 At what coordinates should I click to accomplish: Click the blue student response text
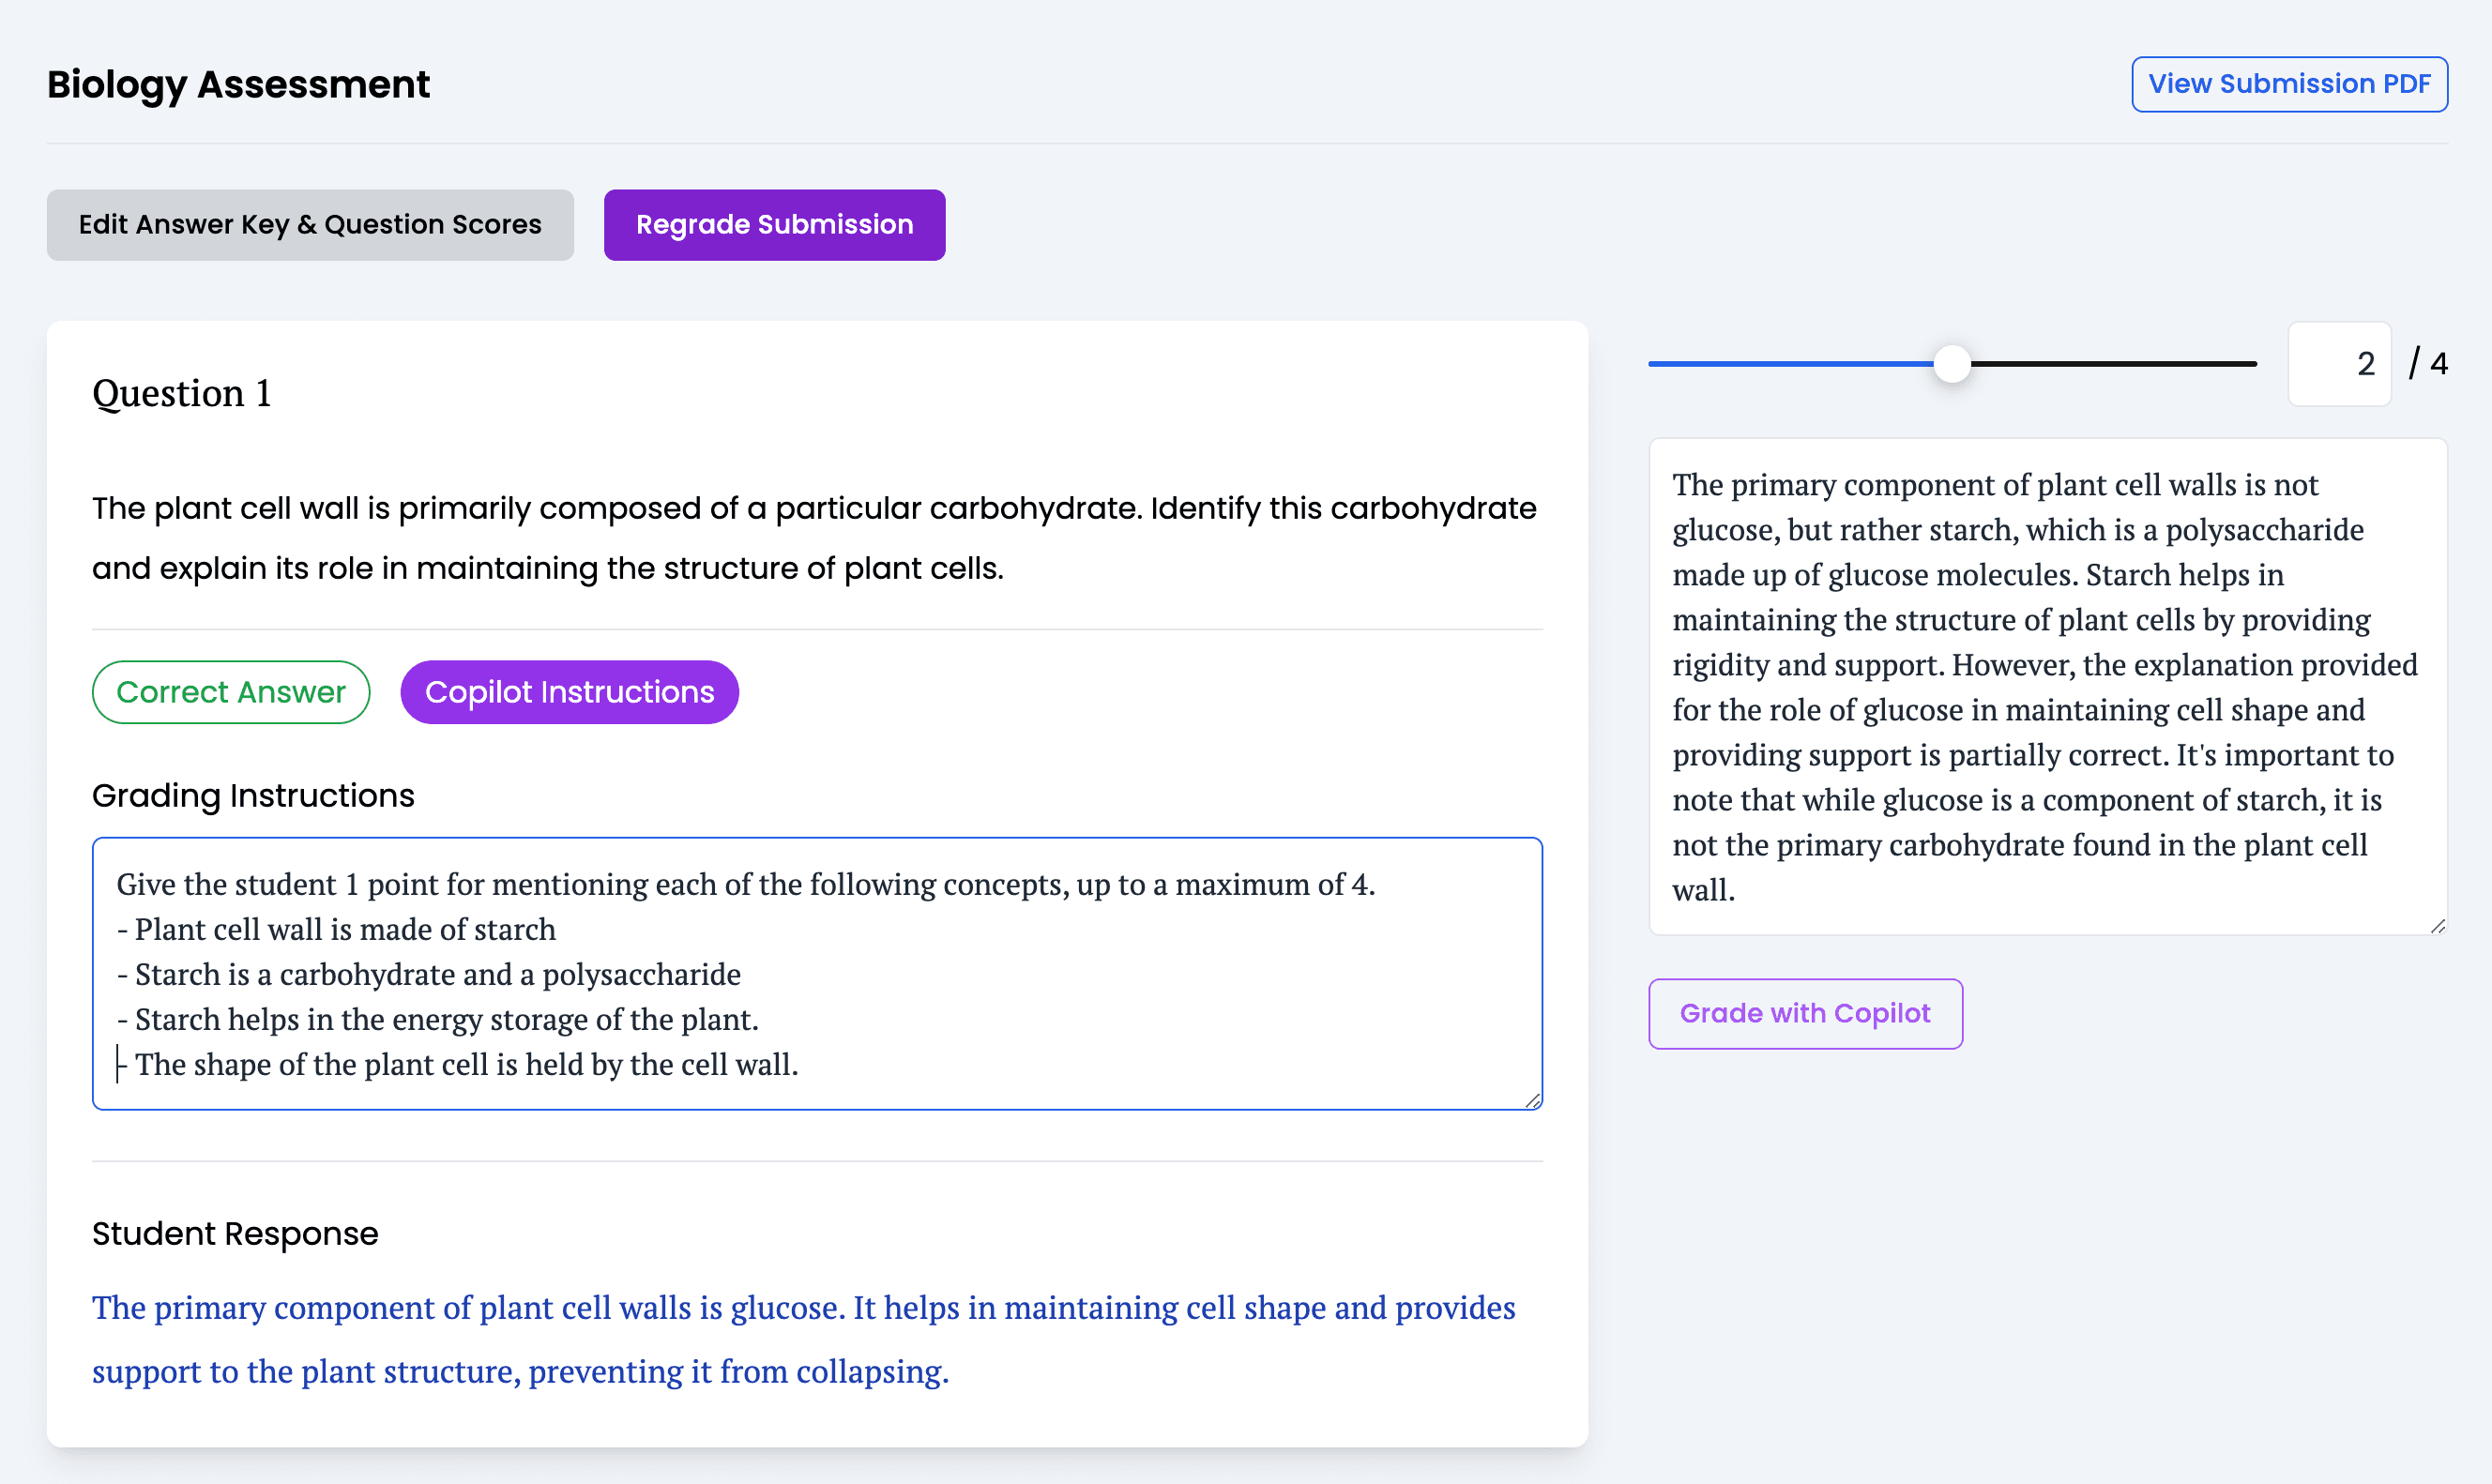point(803,1339)
